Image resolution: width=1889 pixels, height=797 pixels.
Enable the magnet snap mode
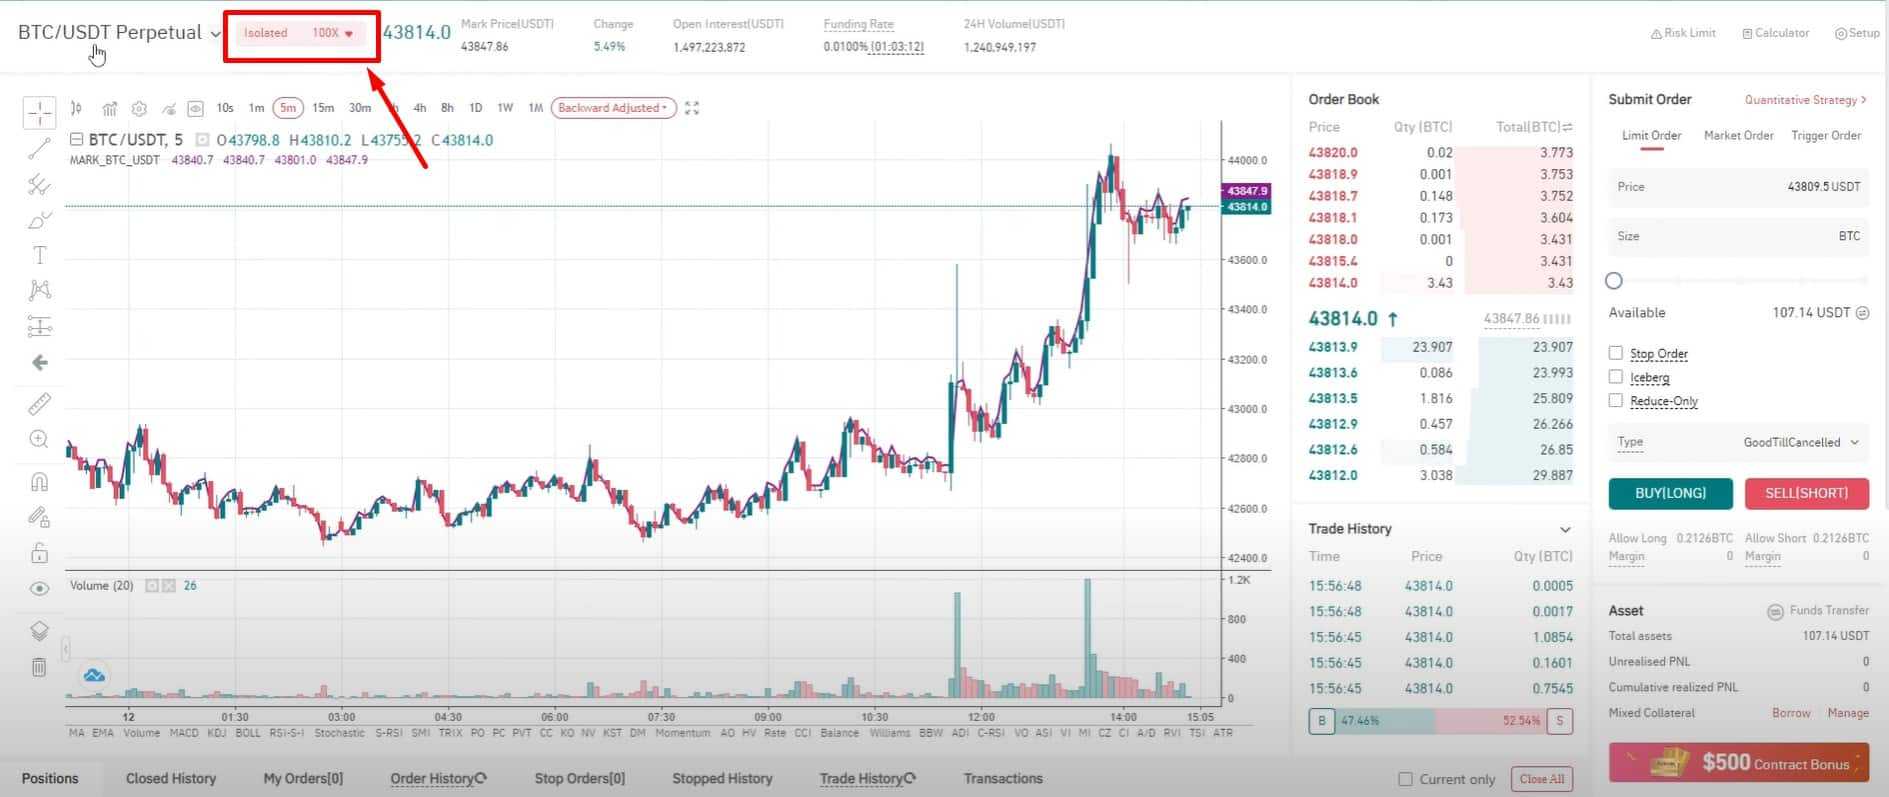39,482
